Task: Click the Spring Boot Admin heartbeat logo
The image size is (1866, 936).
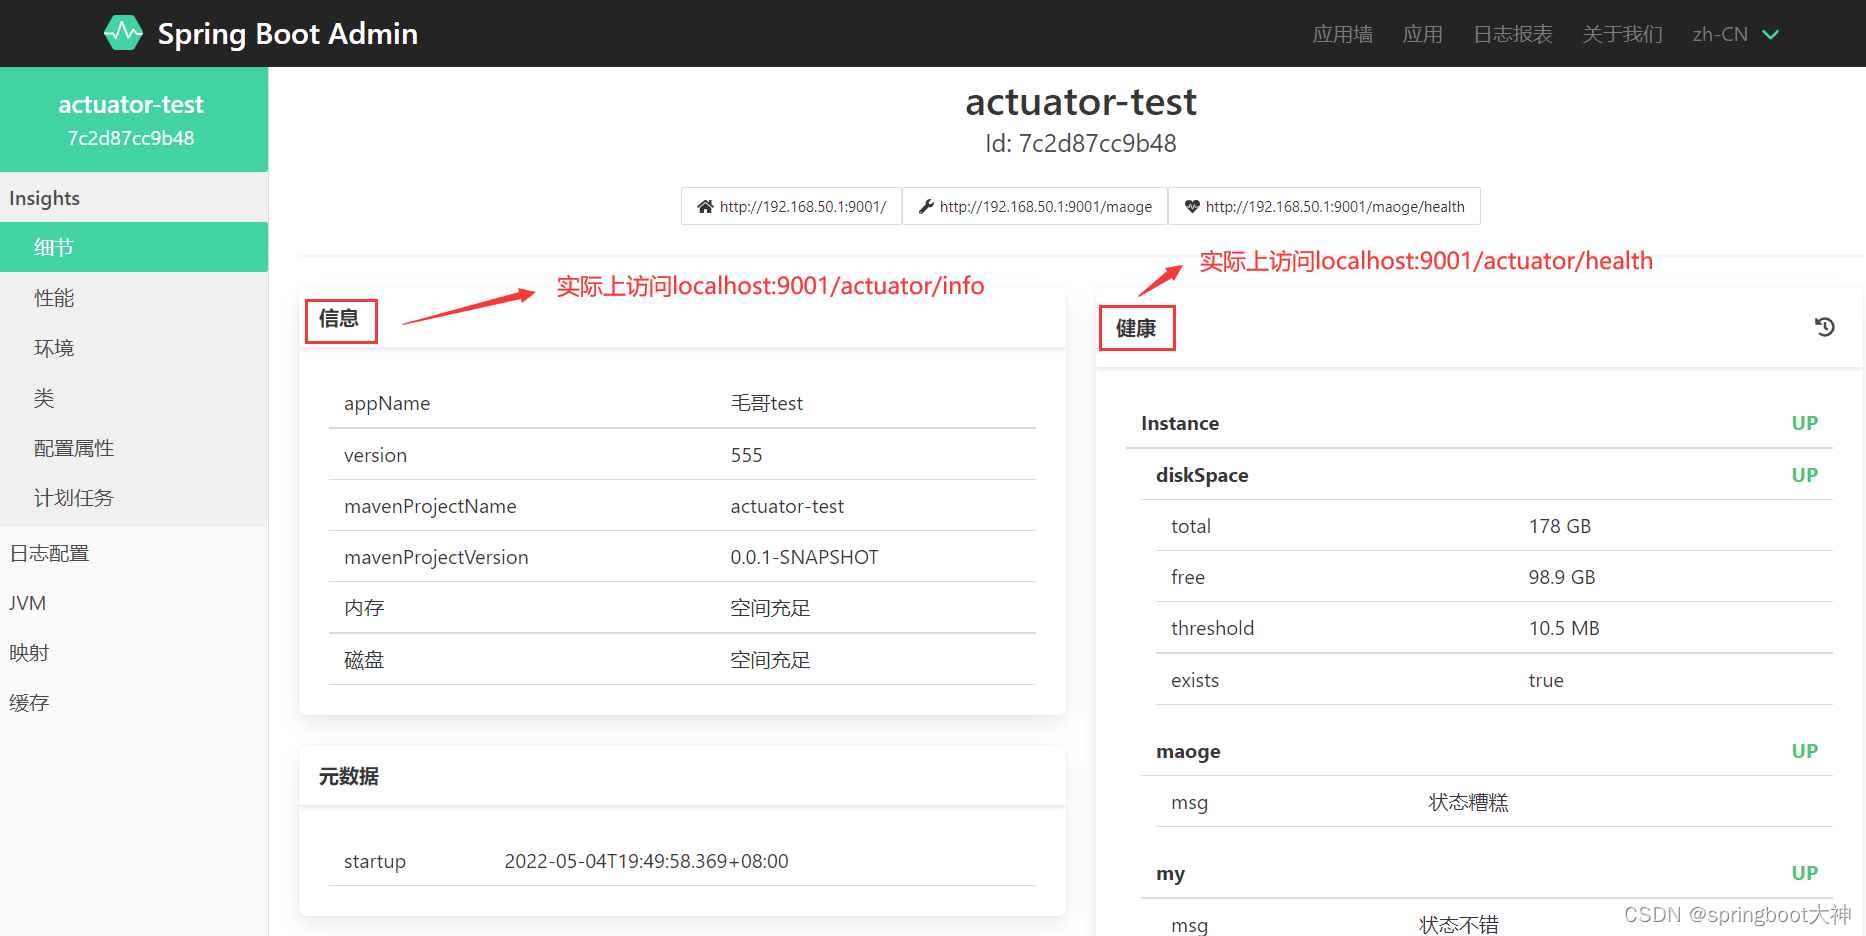Action: (124, 33)
